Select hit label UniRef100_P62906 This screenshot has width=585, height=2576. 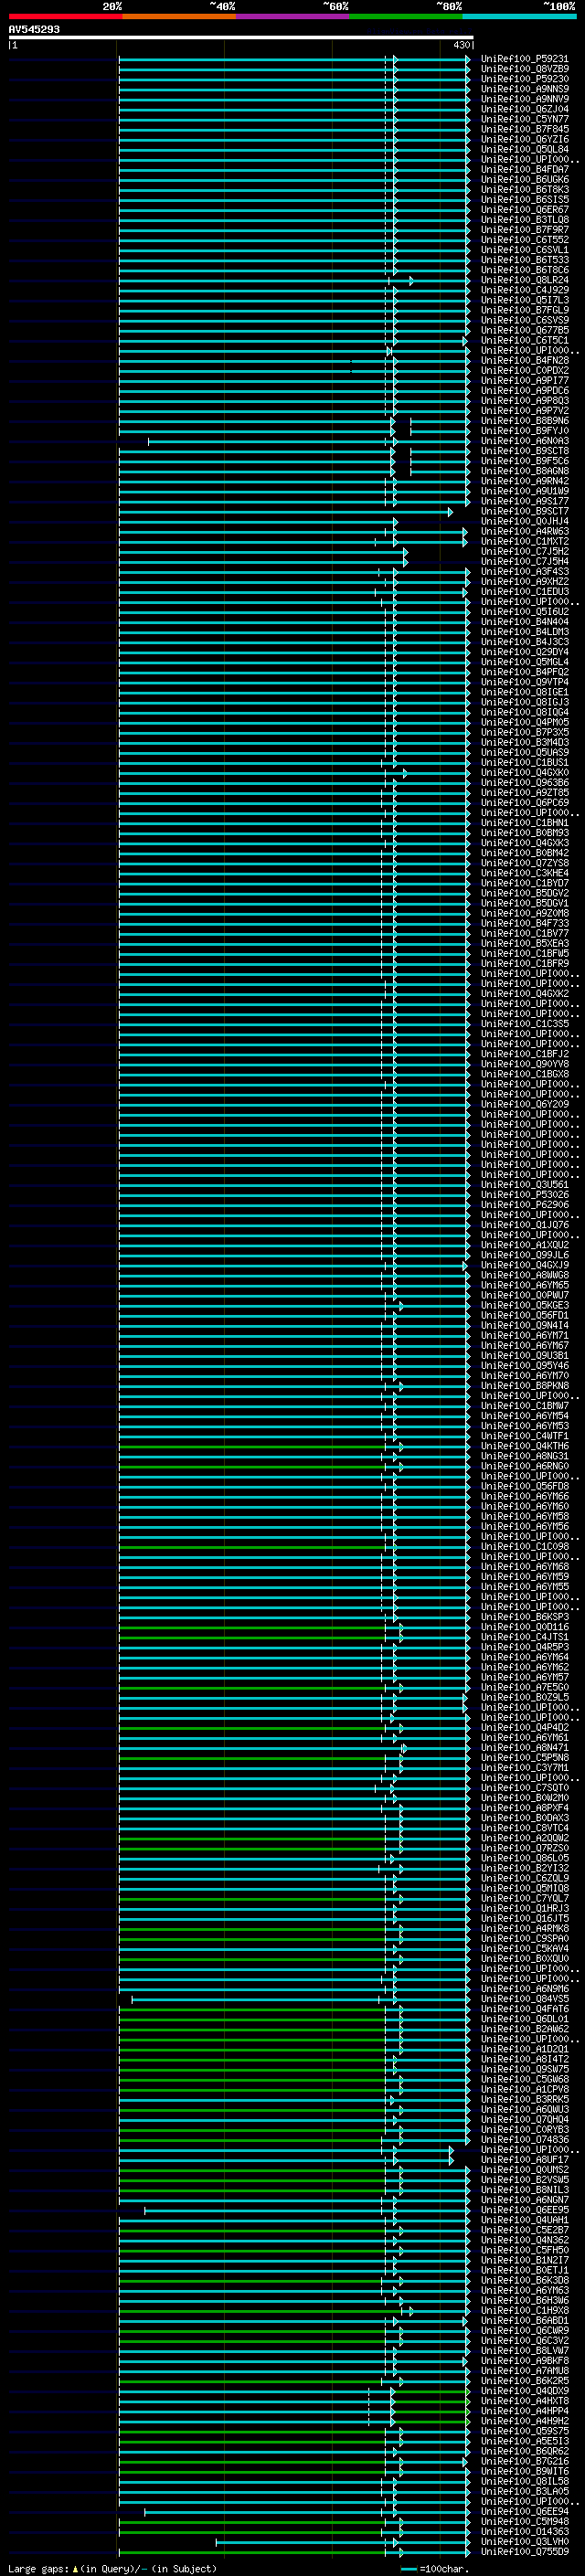(x=525, y=1205)
